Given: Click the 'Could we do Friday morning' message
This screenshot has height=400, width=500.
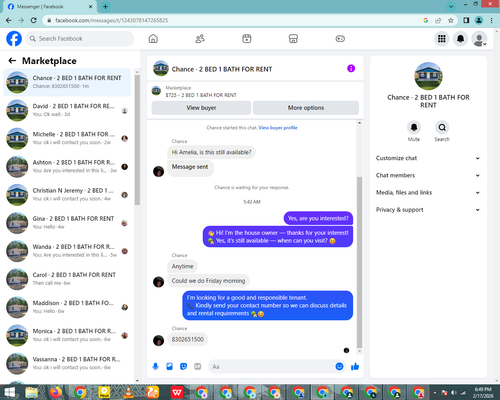Looking at the screenshot, I should coord(208,281).
